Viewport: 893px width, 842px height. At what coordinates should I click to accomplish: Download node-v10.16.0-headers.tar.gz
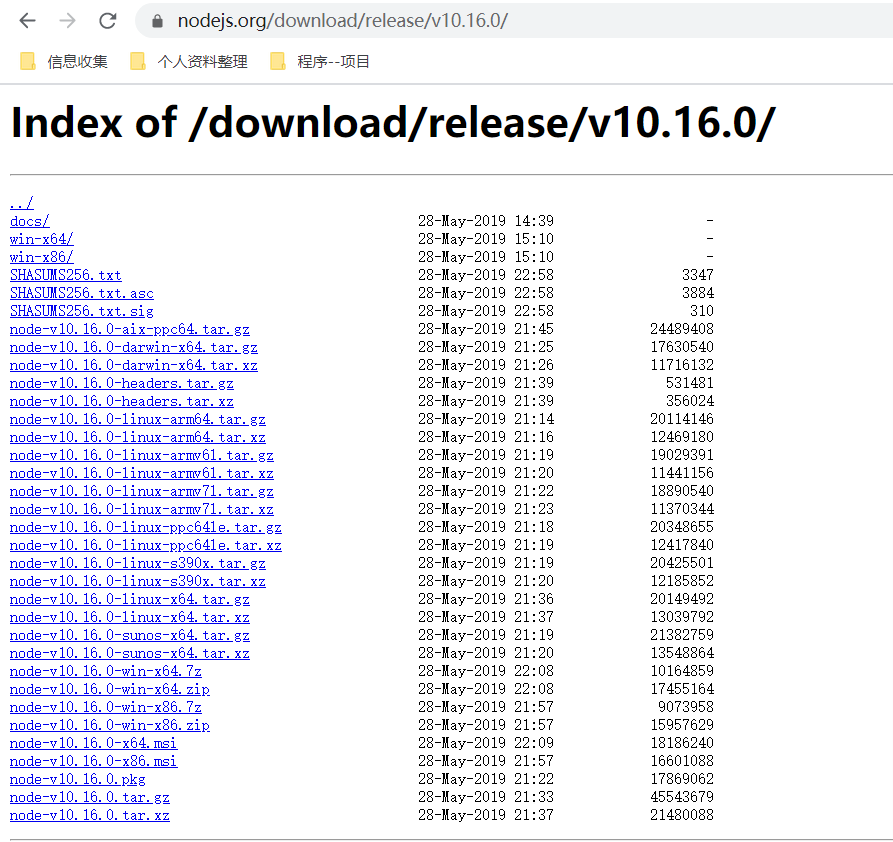122,383
